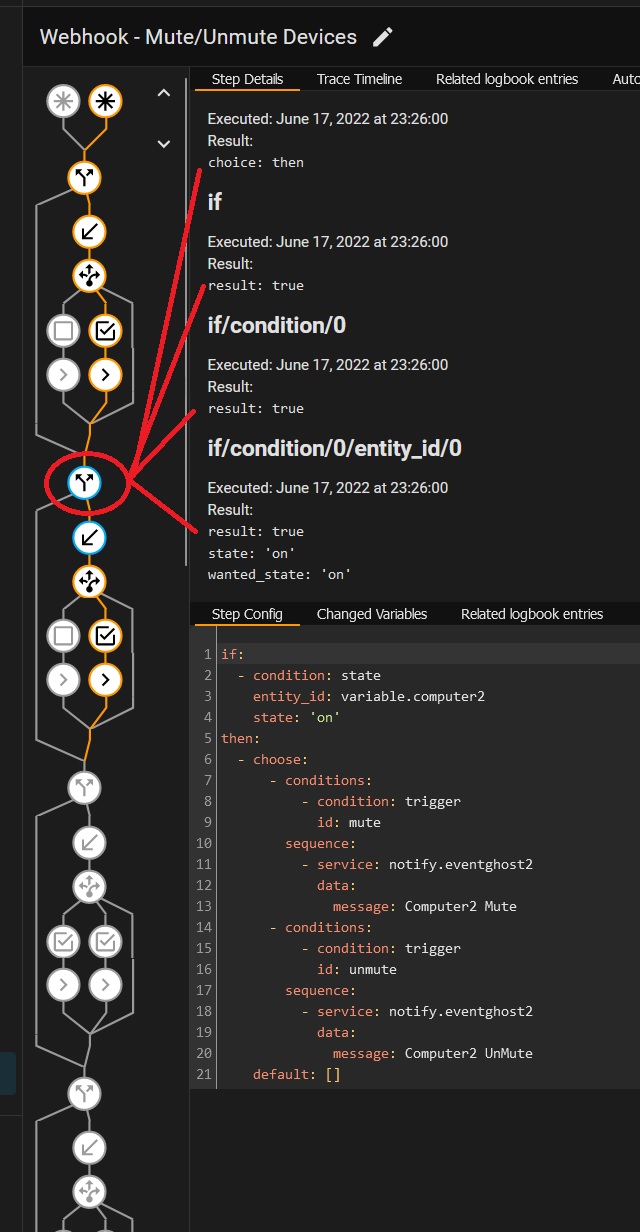Select the gray asterisk trigger node
Image resolution: width=640 pixels, height=1232 pixels.
click(x=64, y=101)
